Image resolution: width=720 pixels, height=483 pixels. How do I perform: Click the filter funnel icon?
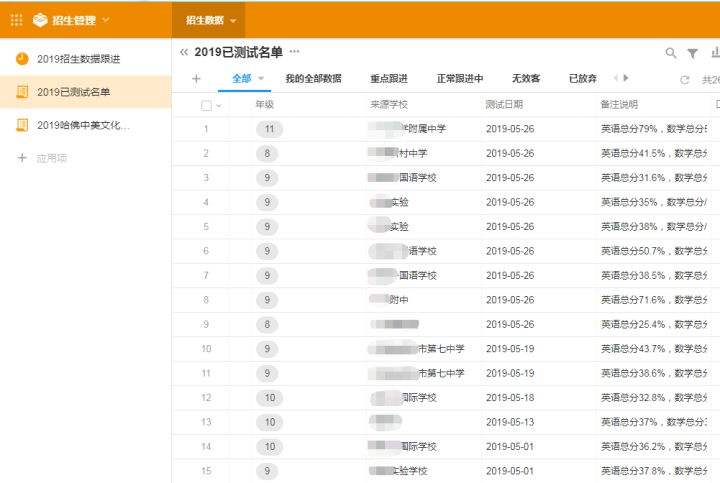(x=692, y=53)
